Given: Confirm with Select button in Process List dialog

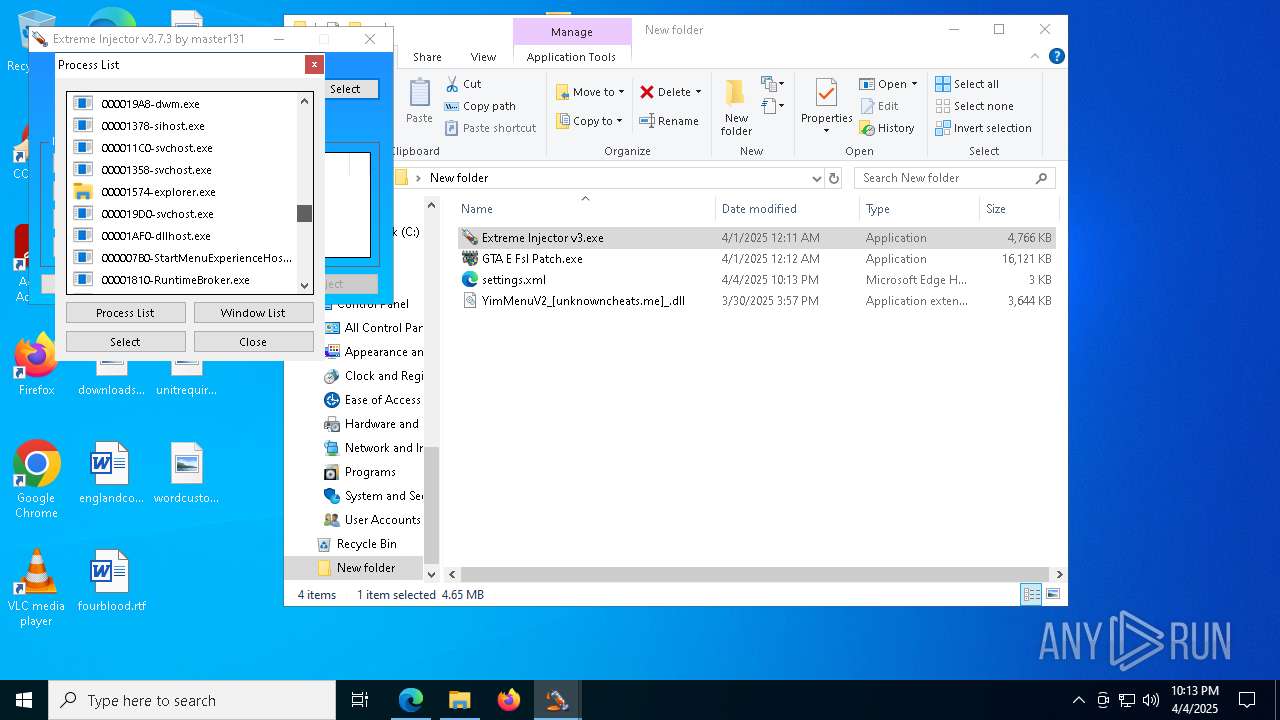Looking at the screenshot, I should pyautogui.click(x=125, y=342).
